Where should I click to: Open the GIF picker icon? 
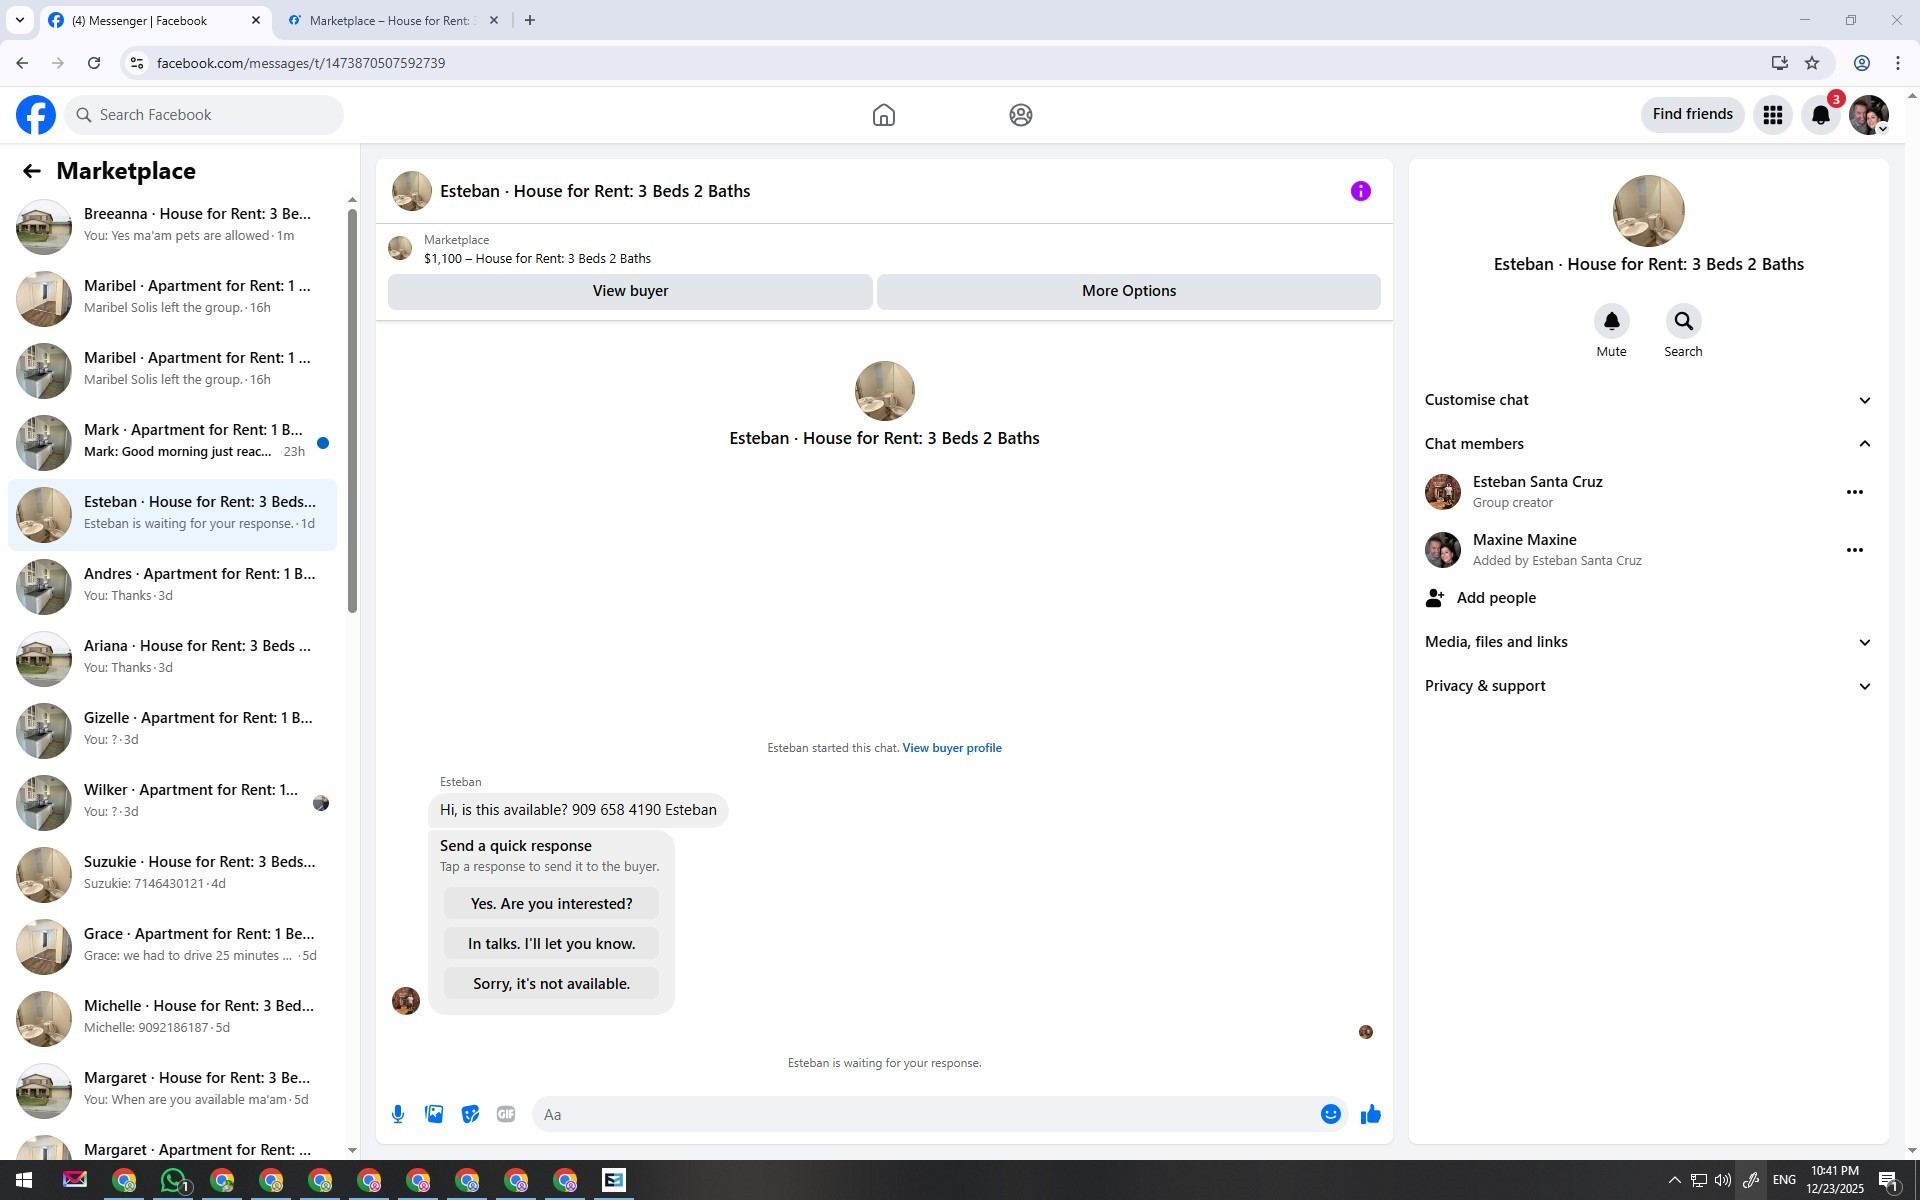(x=506, y=1114)
